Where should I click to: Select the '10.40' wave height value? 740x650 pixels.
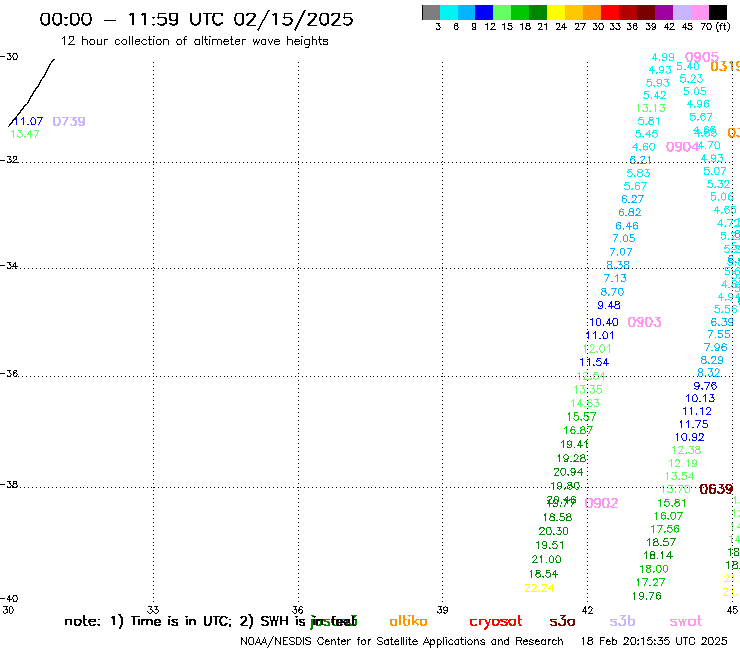pyautogui.click(x=604, y=322)
